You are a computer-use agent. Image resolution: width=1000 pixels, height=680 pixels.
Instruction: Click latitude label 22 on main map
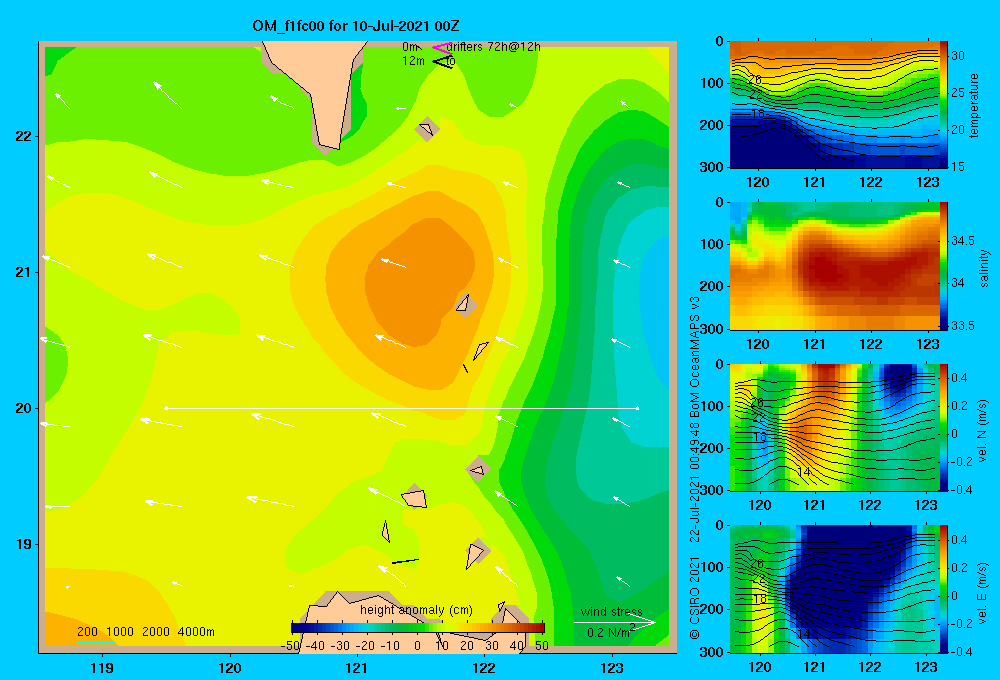24,137
